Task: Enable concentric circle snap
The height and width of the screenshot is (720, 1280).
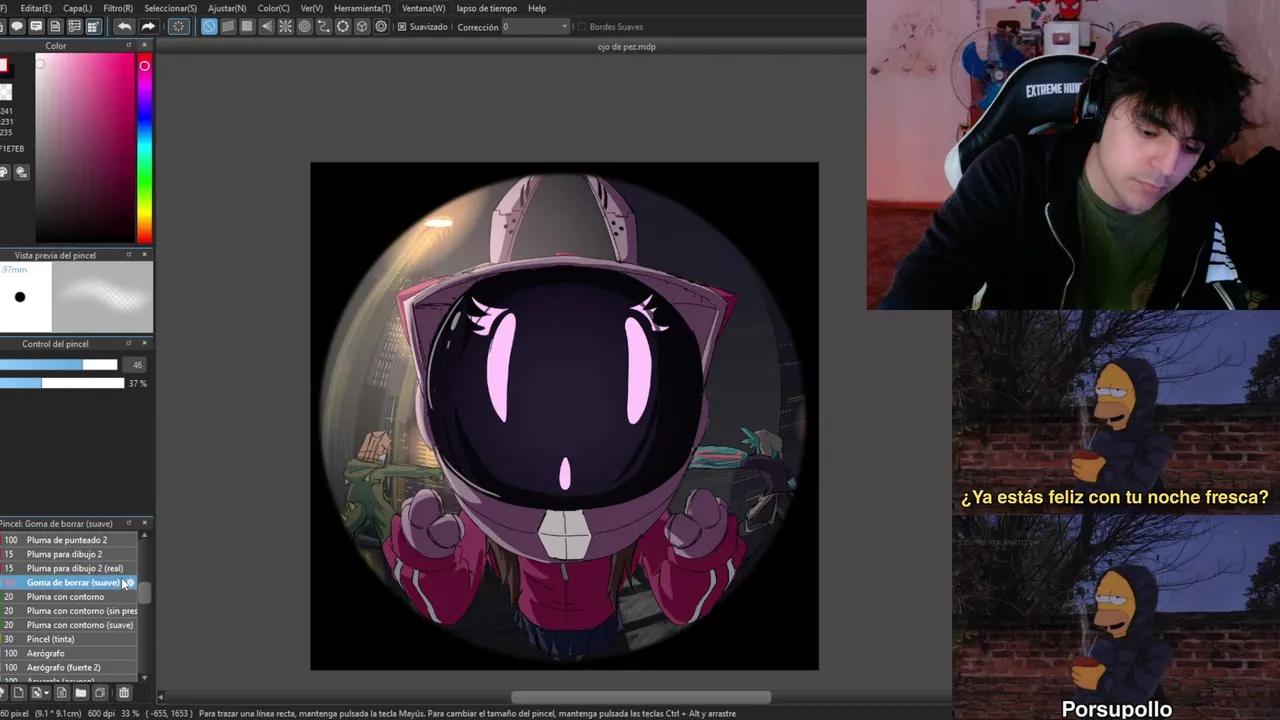Action: click(304, 27)
